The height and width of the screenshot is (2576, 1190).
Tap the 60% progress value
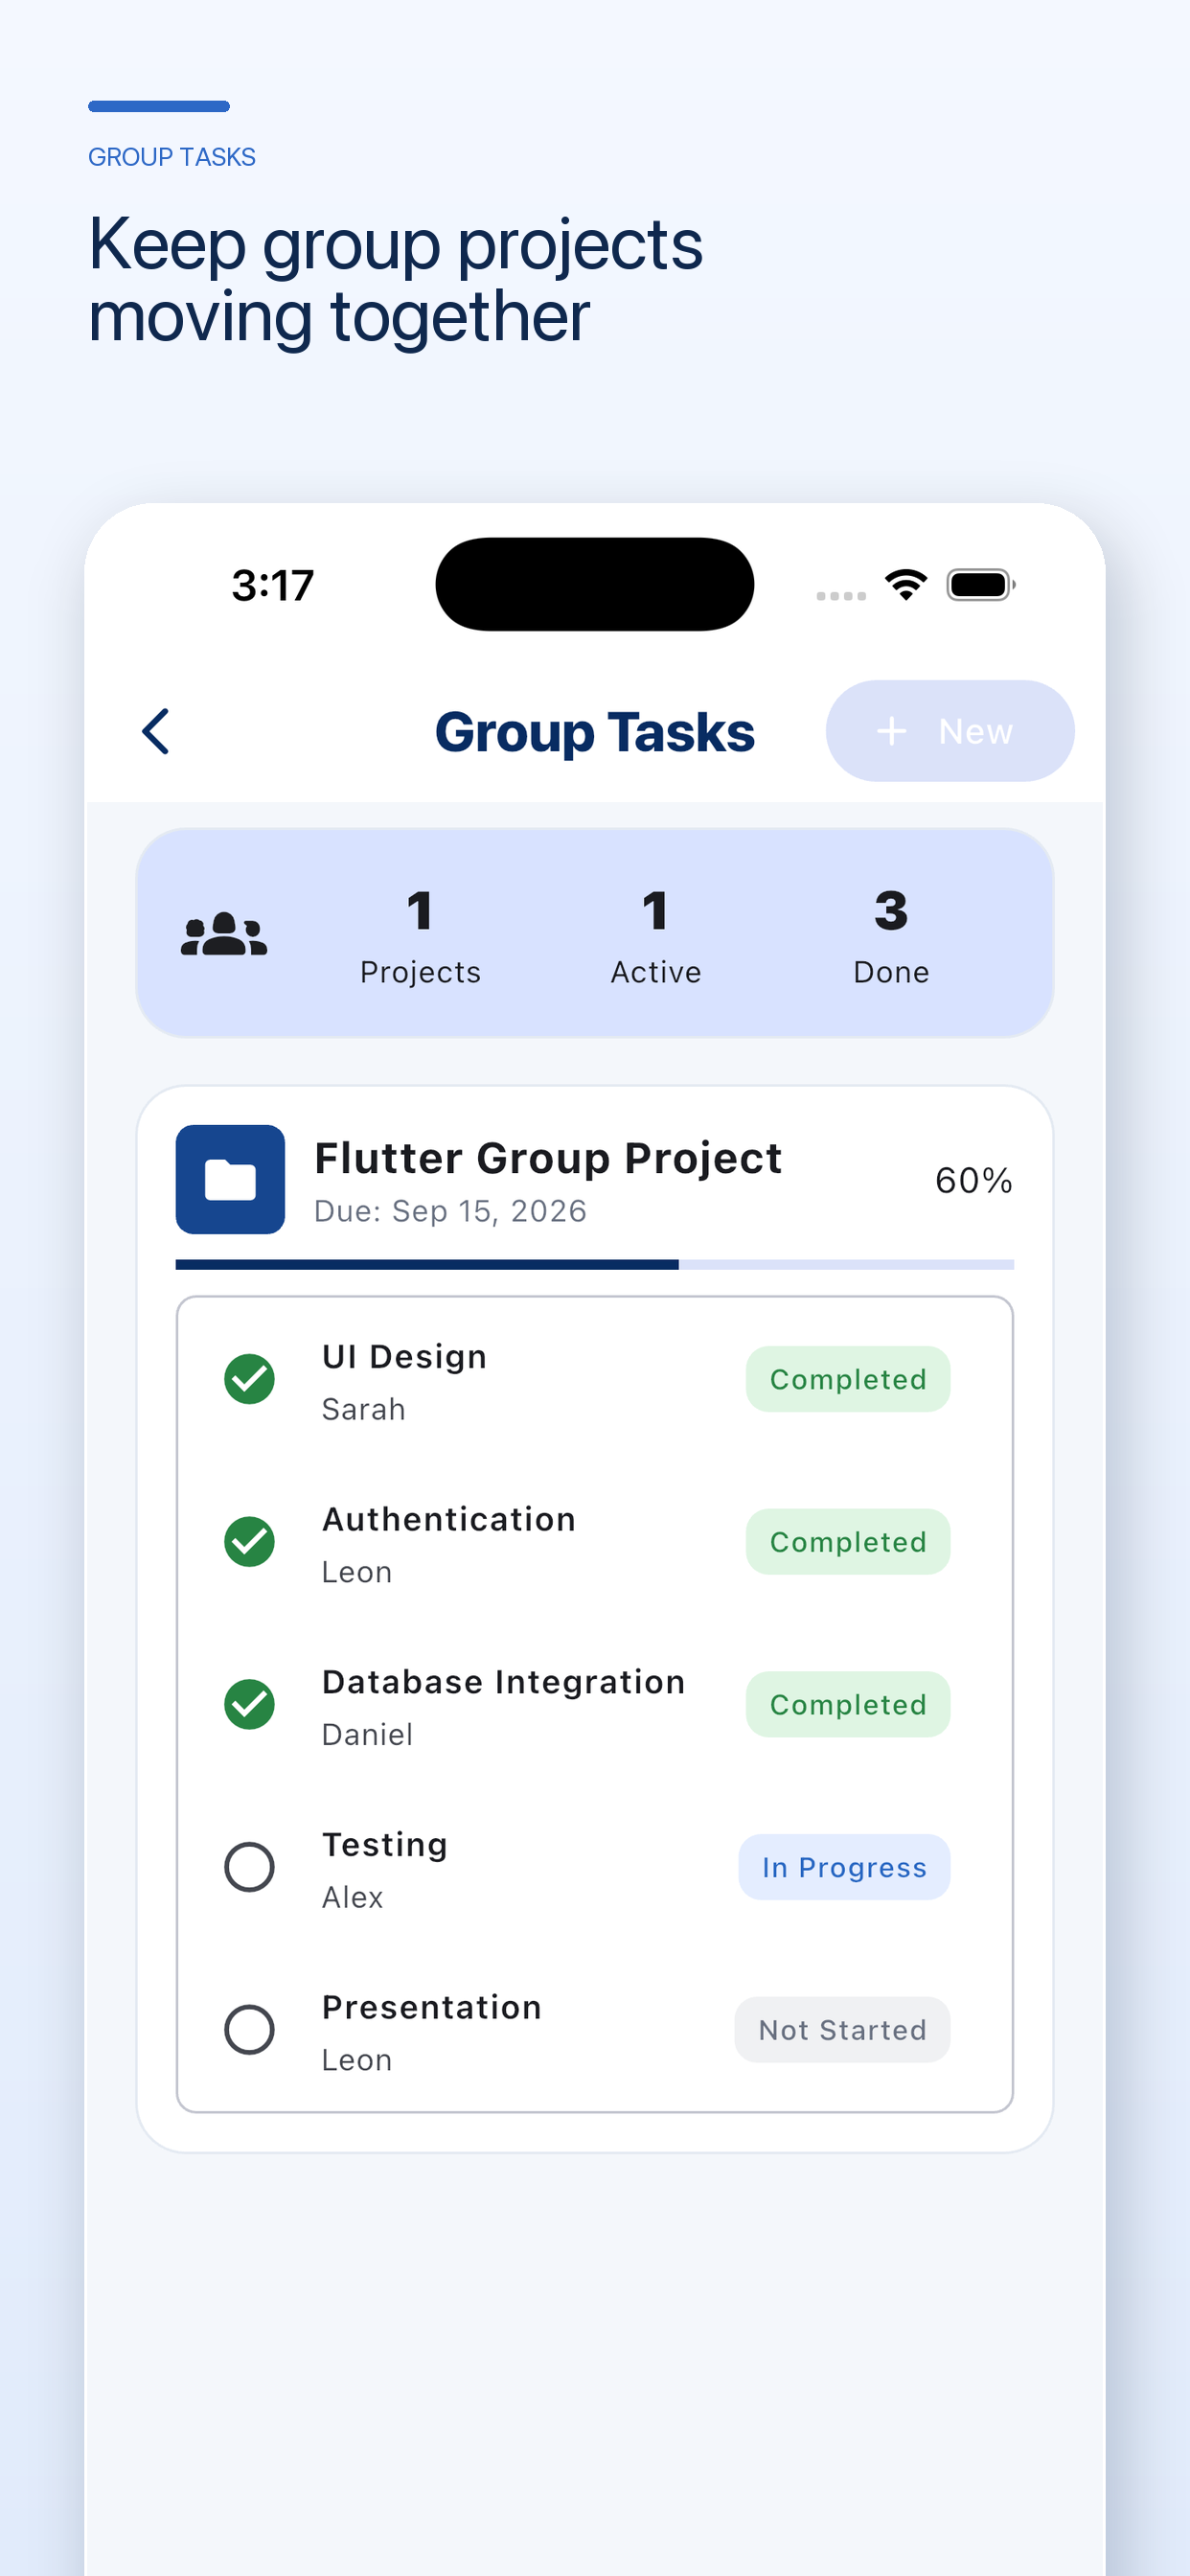coord(973,1180)
